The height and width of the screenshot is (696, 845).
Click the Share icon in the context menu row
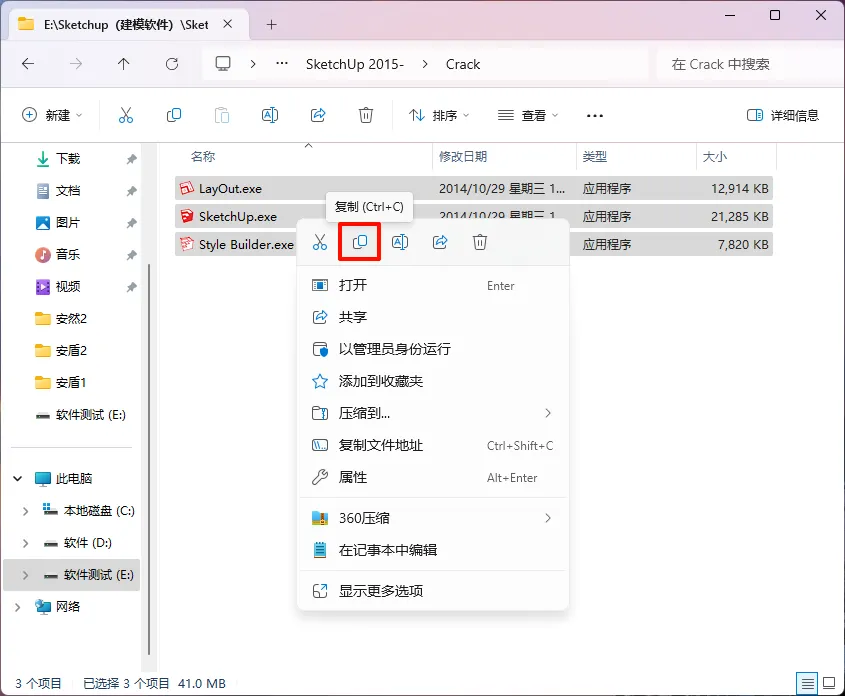coord(440,242)
